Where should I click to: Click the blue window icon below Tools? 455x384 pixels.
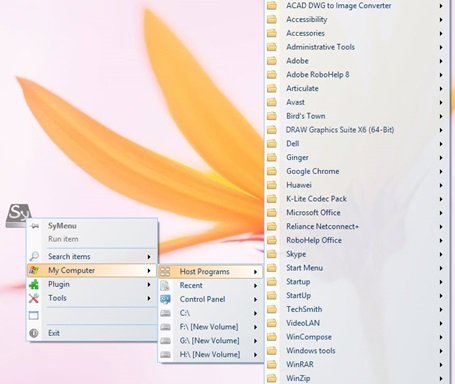34,315
